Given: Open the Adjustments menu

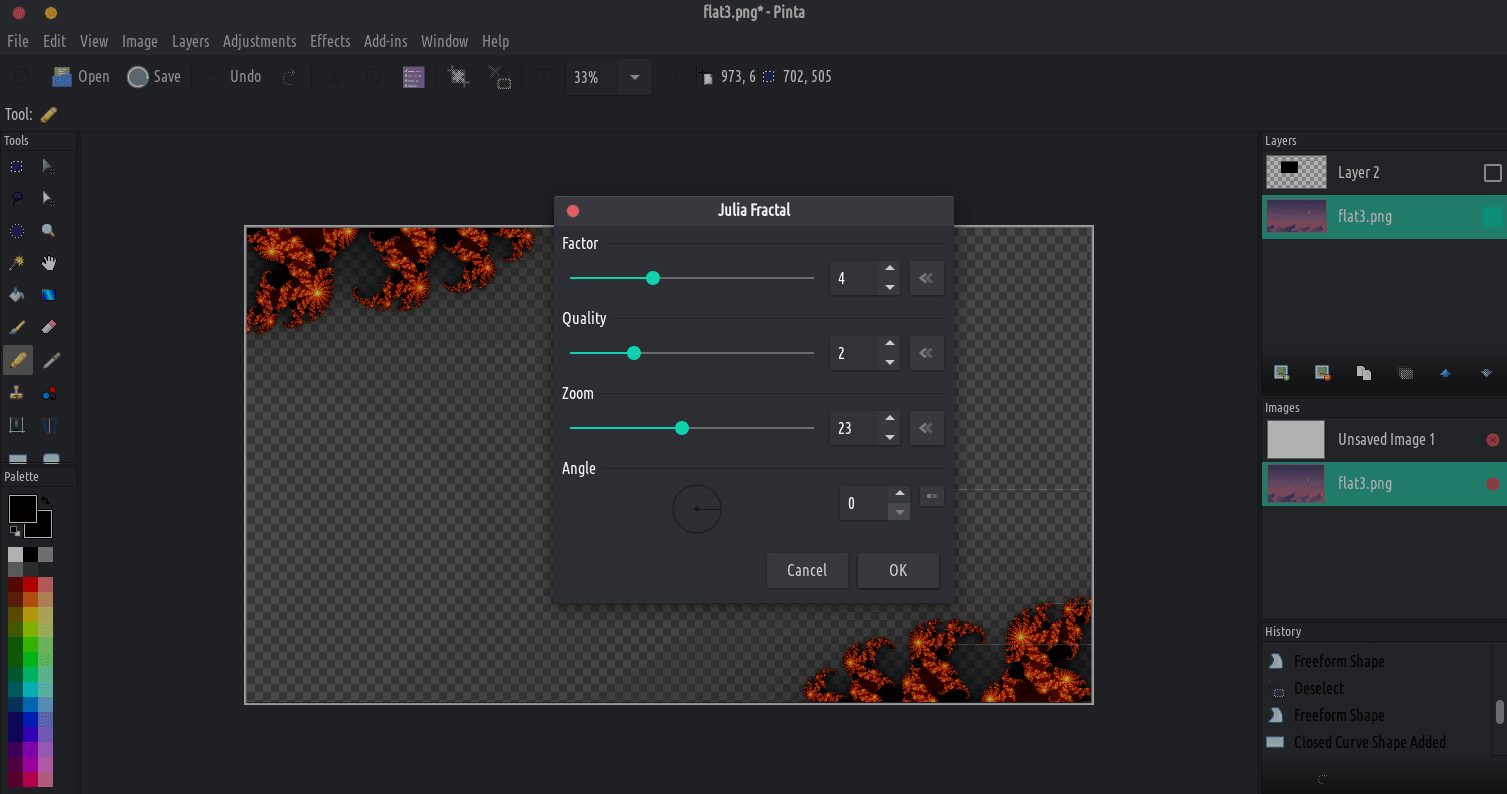Looking at the screenshot, I should click(x=259, y=41).
